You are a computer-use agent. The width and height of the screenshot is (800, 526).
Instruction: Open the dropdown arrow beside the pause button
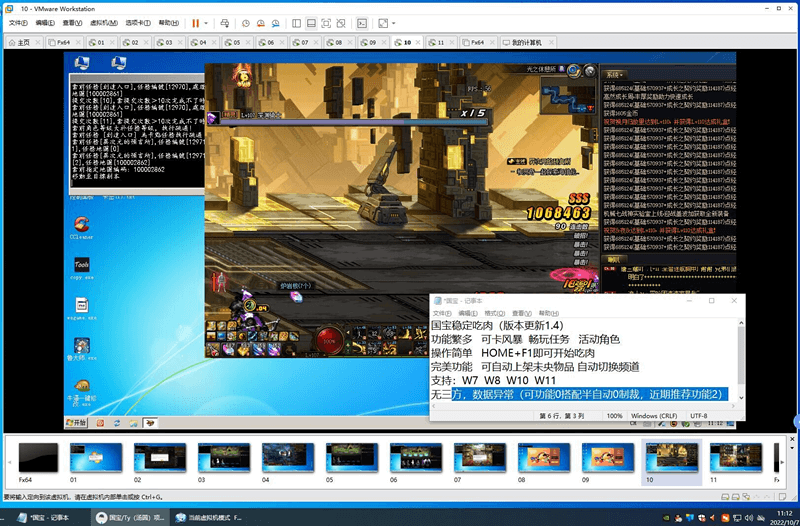pos(206,23)
